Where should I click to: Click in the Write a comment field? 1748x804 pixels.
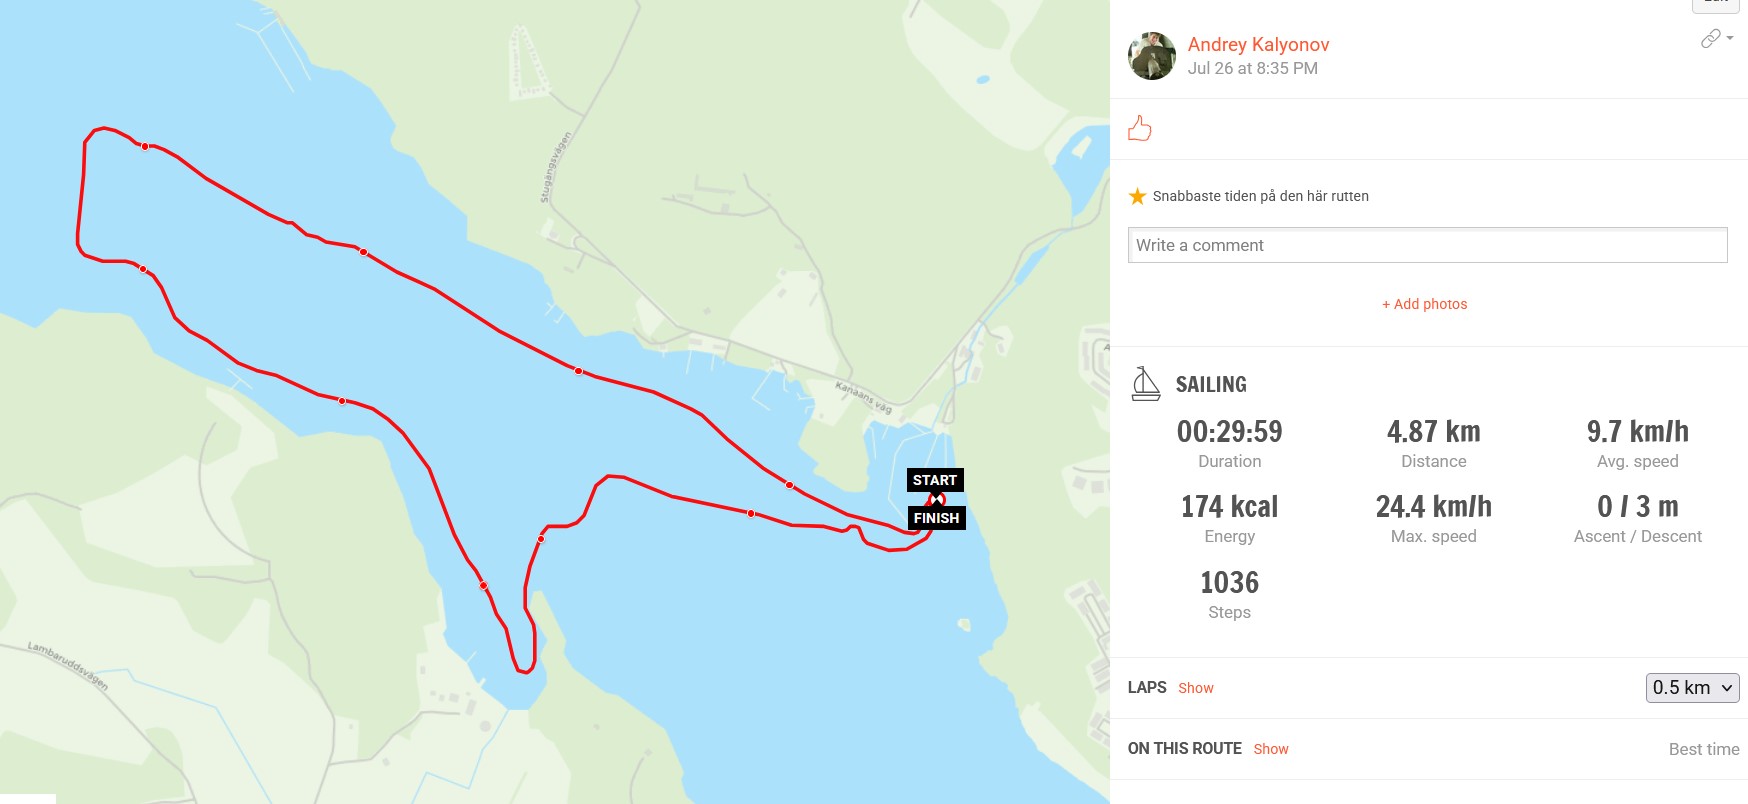tap(1427, 245)
